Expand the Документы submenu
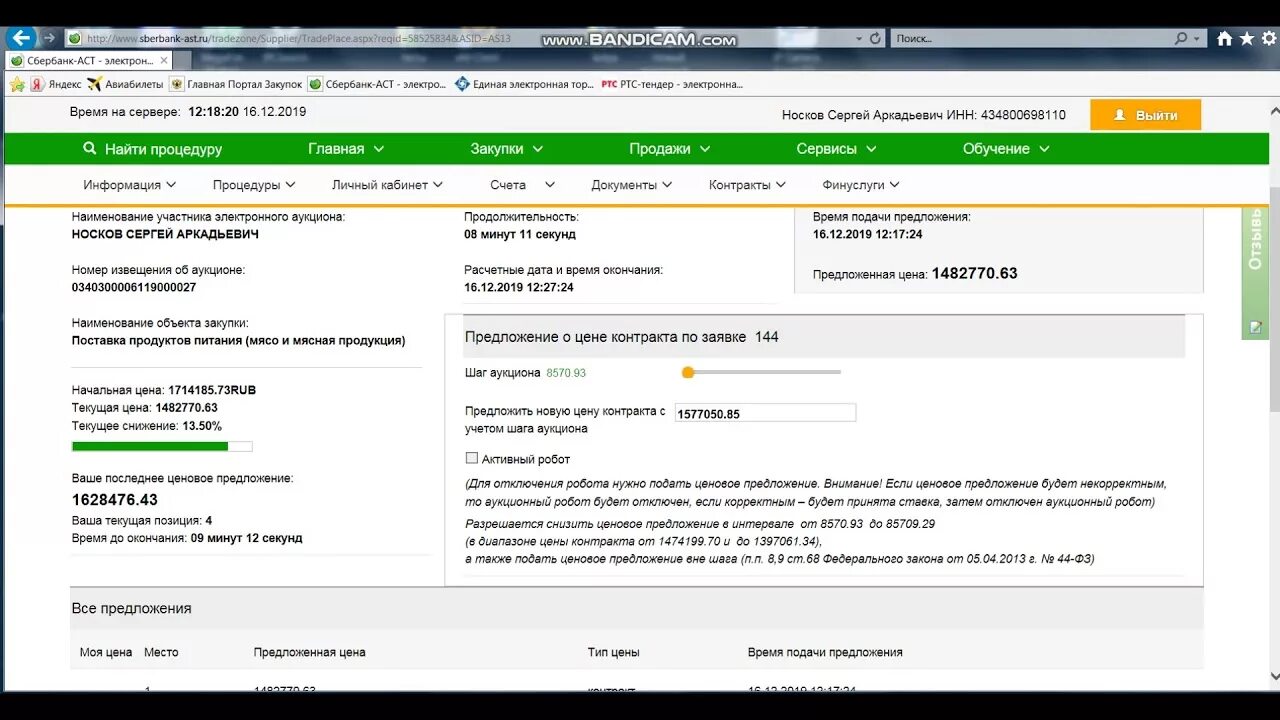The image size is (1280, 720). [632, 185]
